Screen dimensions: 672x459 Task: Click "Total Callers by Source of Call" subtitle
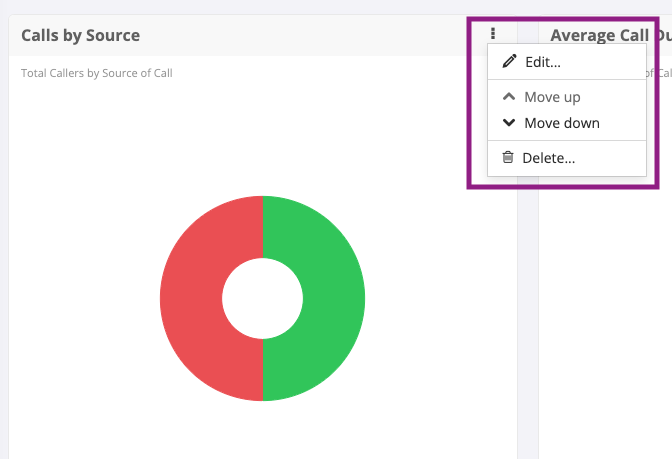pyautogui.click(x=97, y=73)
